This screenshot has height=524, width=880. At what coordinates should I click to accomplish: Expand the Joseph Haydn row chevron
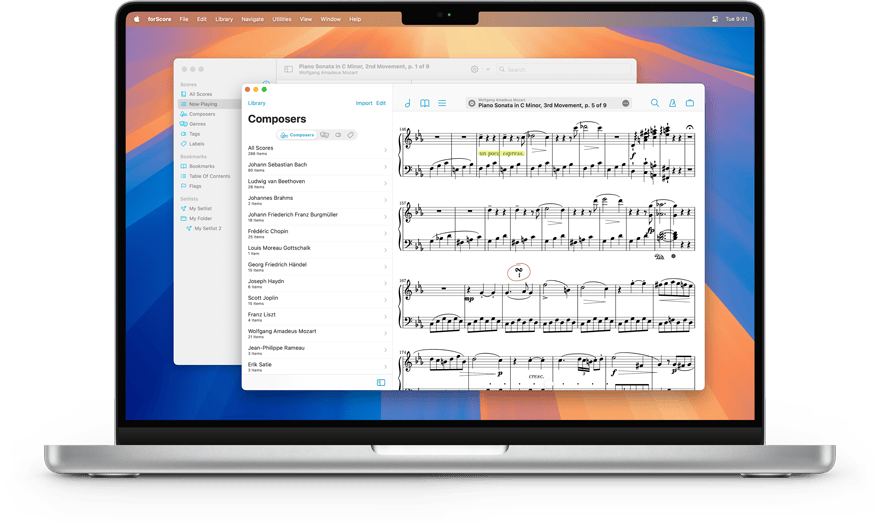(x=386, y=283)
